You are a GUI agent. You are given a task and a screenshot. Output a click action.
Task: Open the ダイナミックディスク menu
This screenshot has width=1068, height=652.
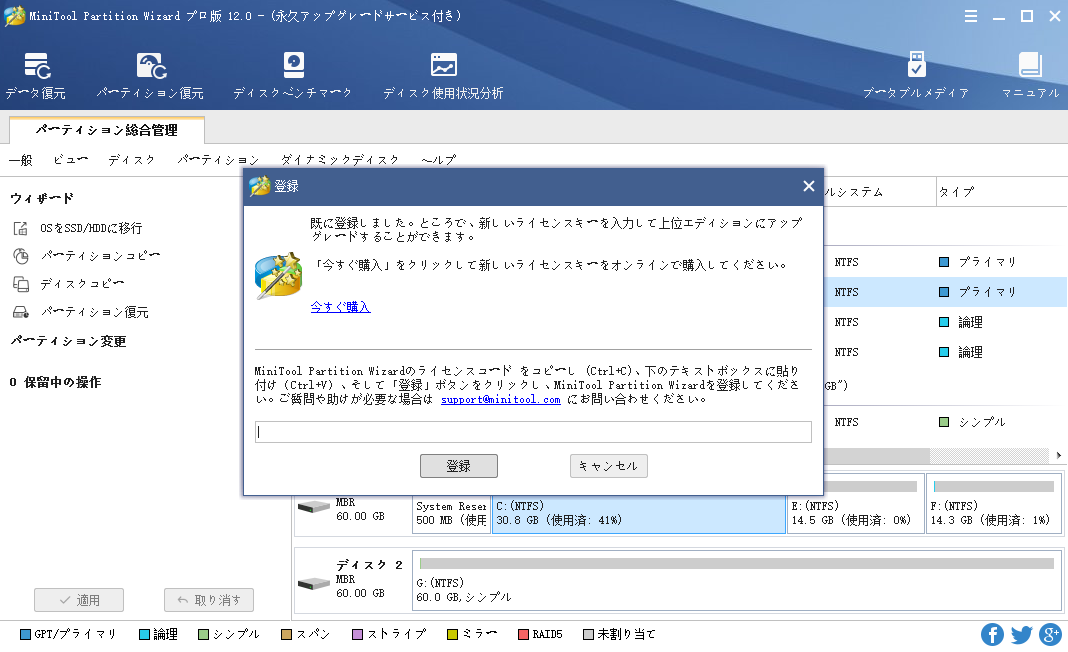340,160
